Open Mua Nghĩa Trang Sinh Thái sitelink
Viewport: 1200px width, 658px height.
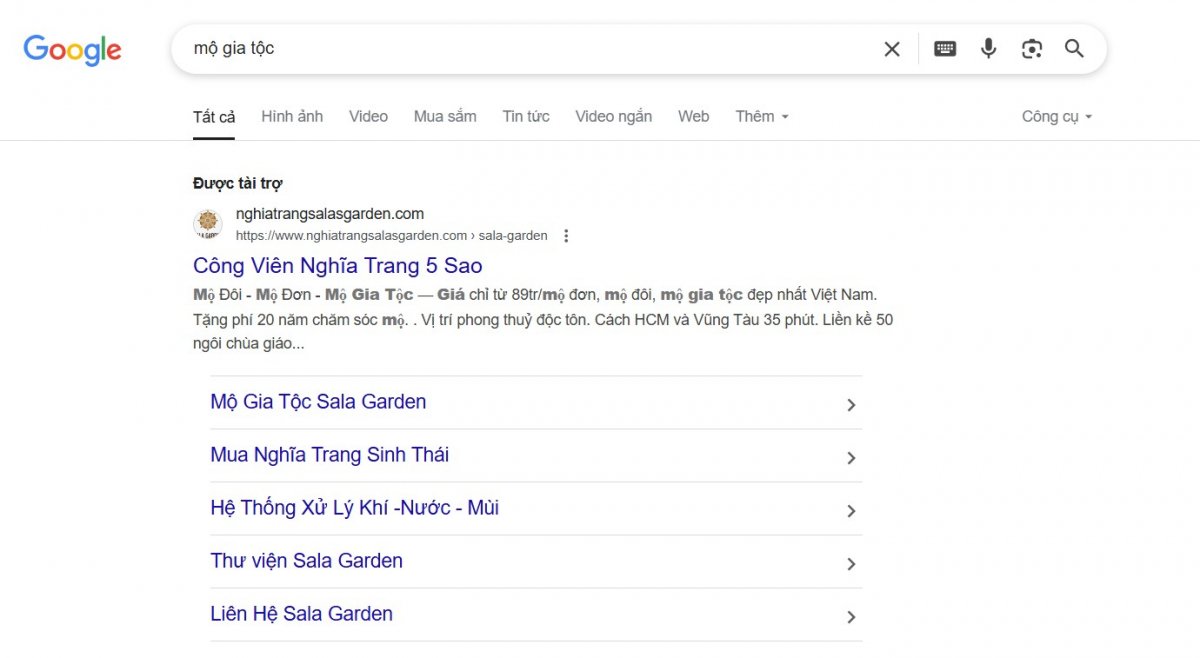tap(329, 455)
